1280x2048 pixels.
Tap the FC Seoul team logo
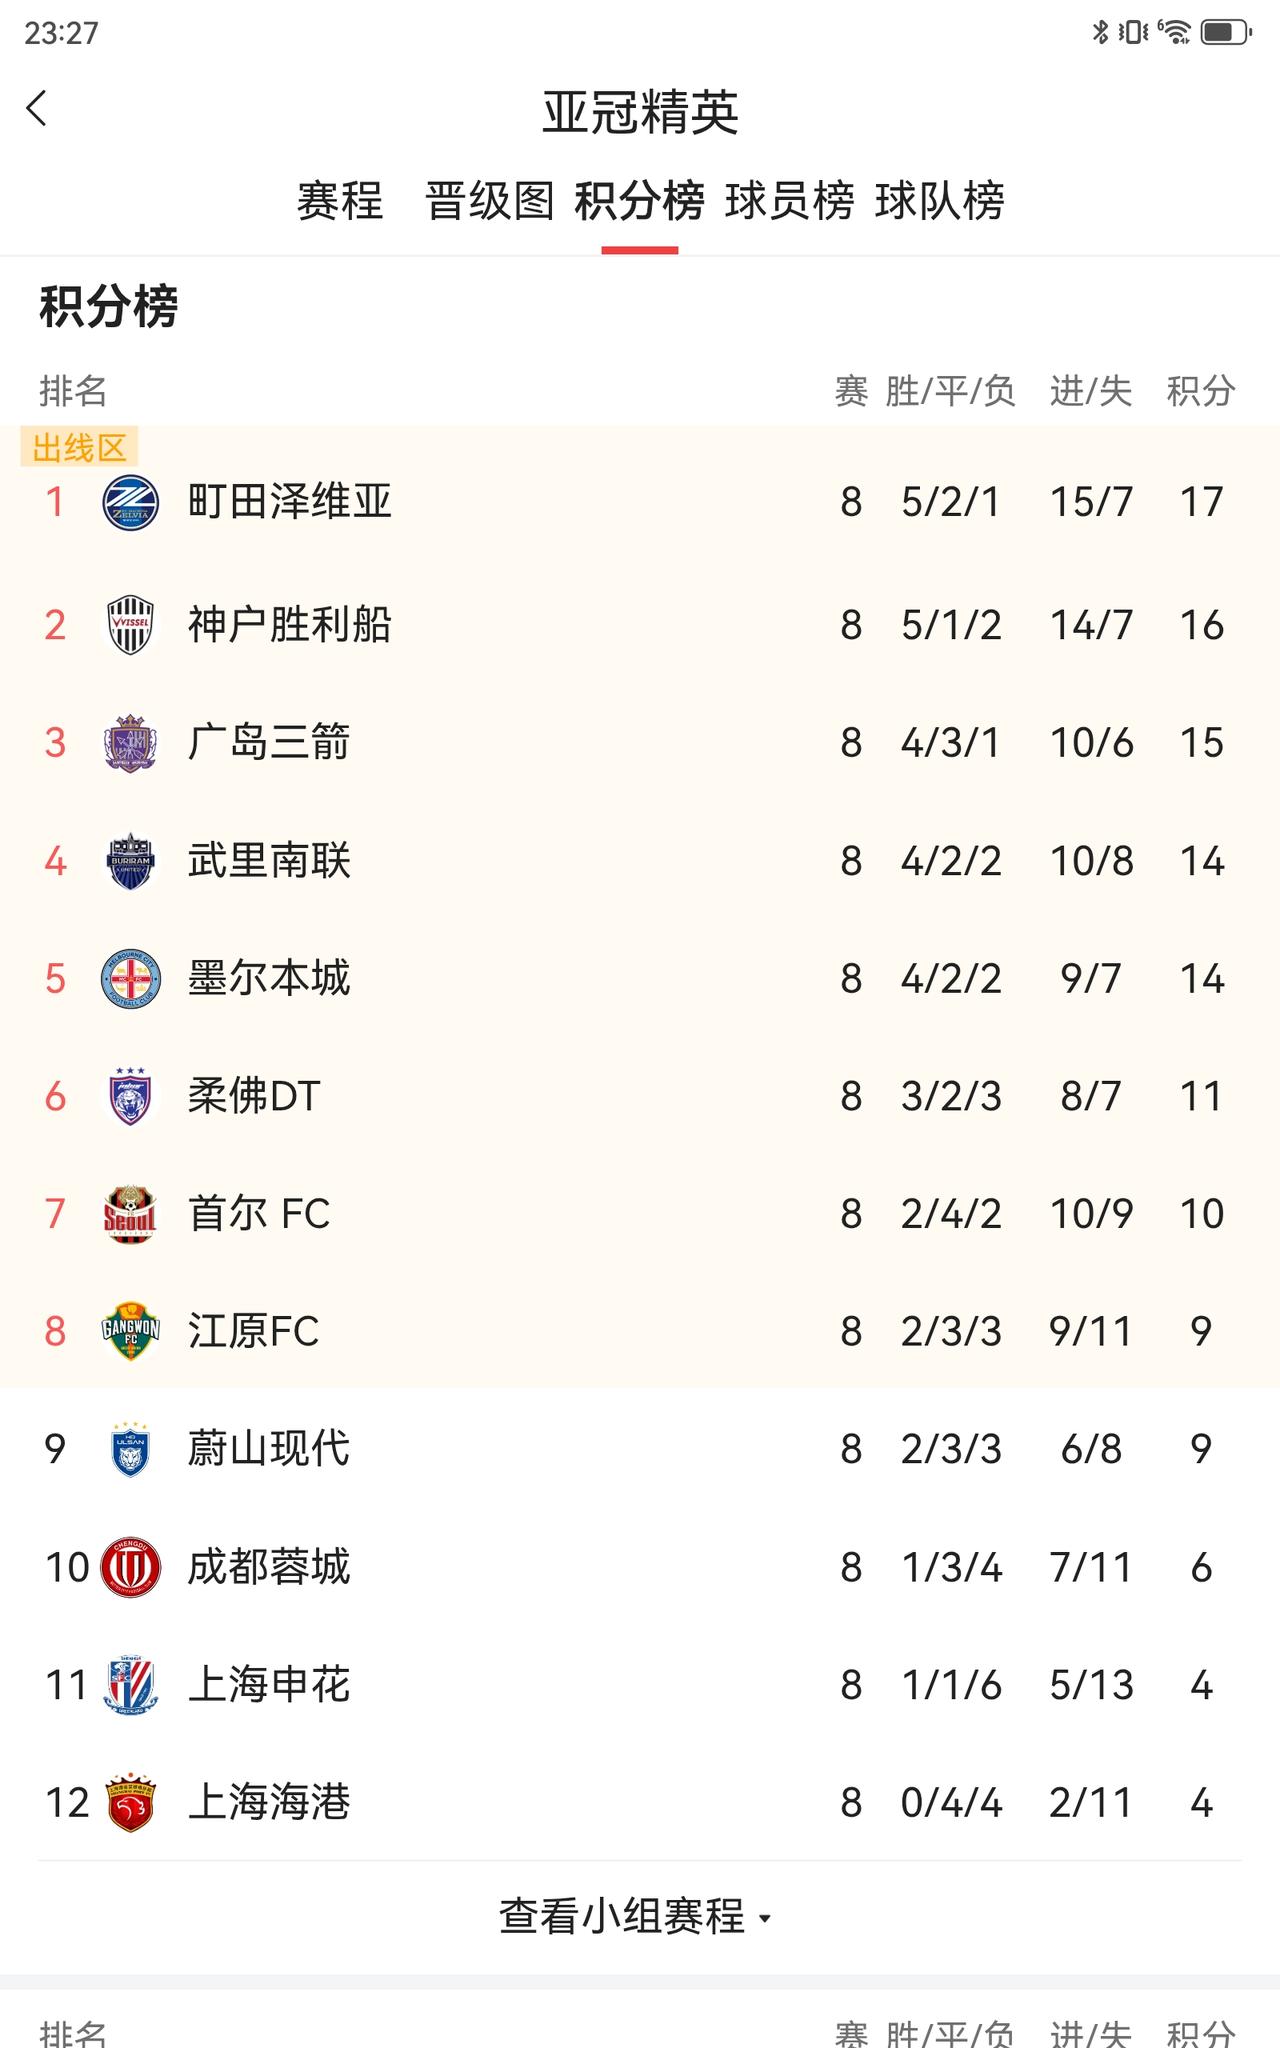pyautogui.click(x=130, y=1214)
